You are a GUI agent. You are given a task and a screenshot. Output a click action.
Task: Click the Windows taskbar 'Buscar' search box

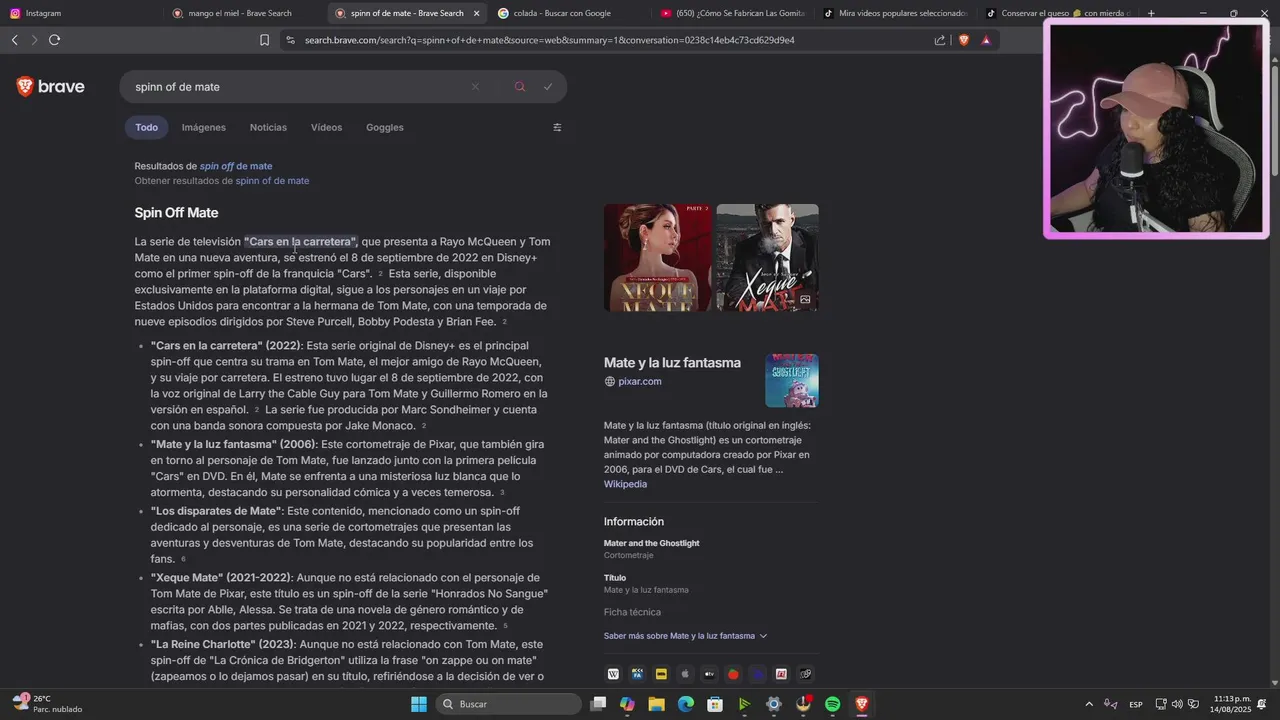[x=508, y=704]
